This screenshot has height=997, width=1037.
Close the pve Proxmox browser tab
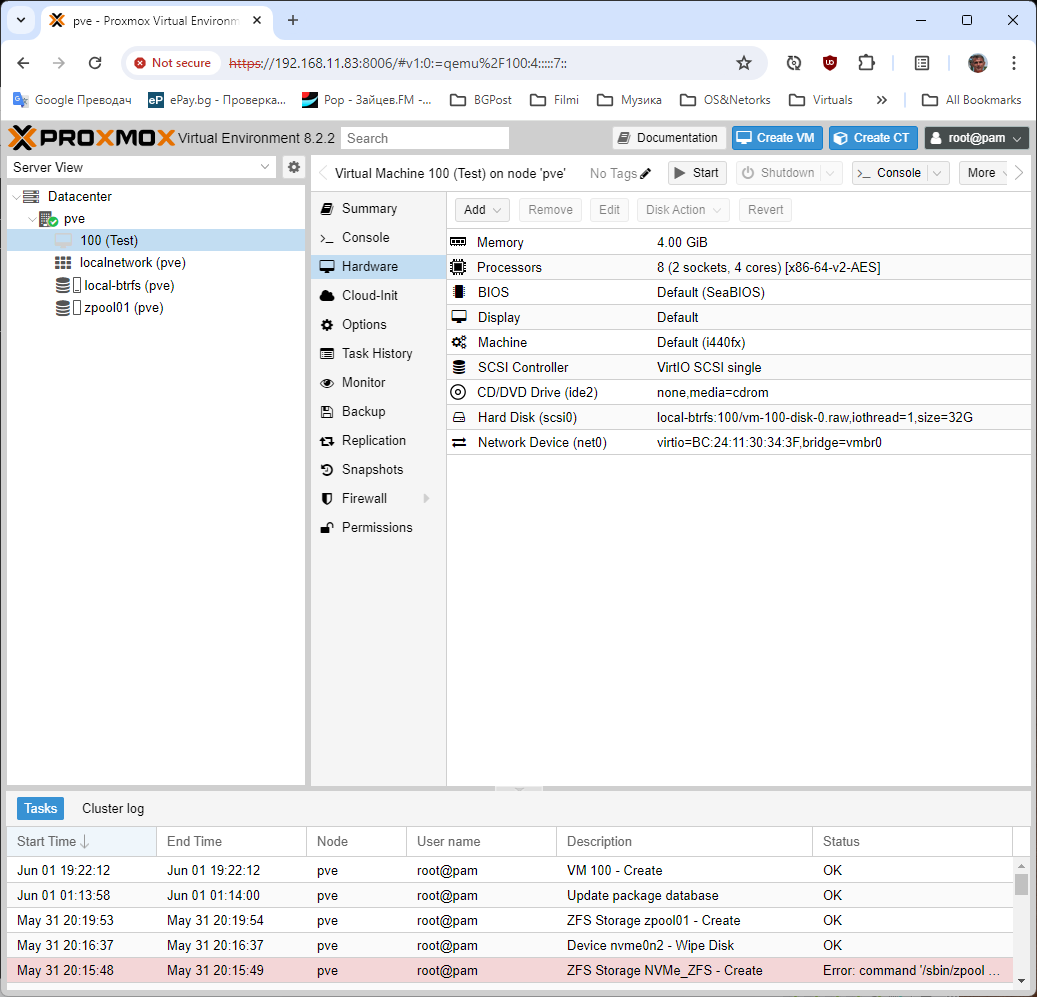coord(257,20)
